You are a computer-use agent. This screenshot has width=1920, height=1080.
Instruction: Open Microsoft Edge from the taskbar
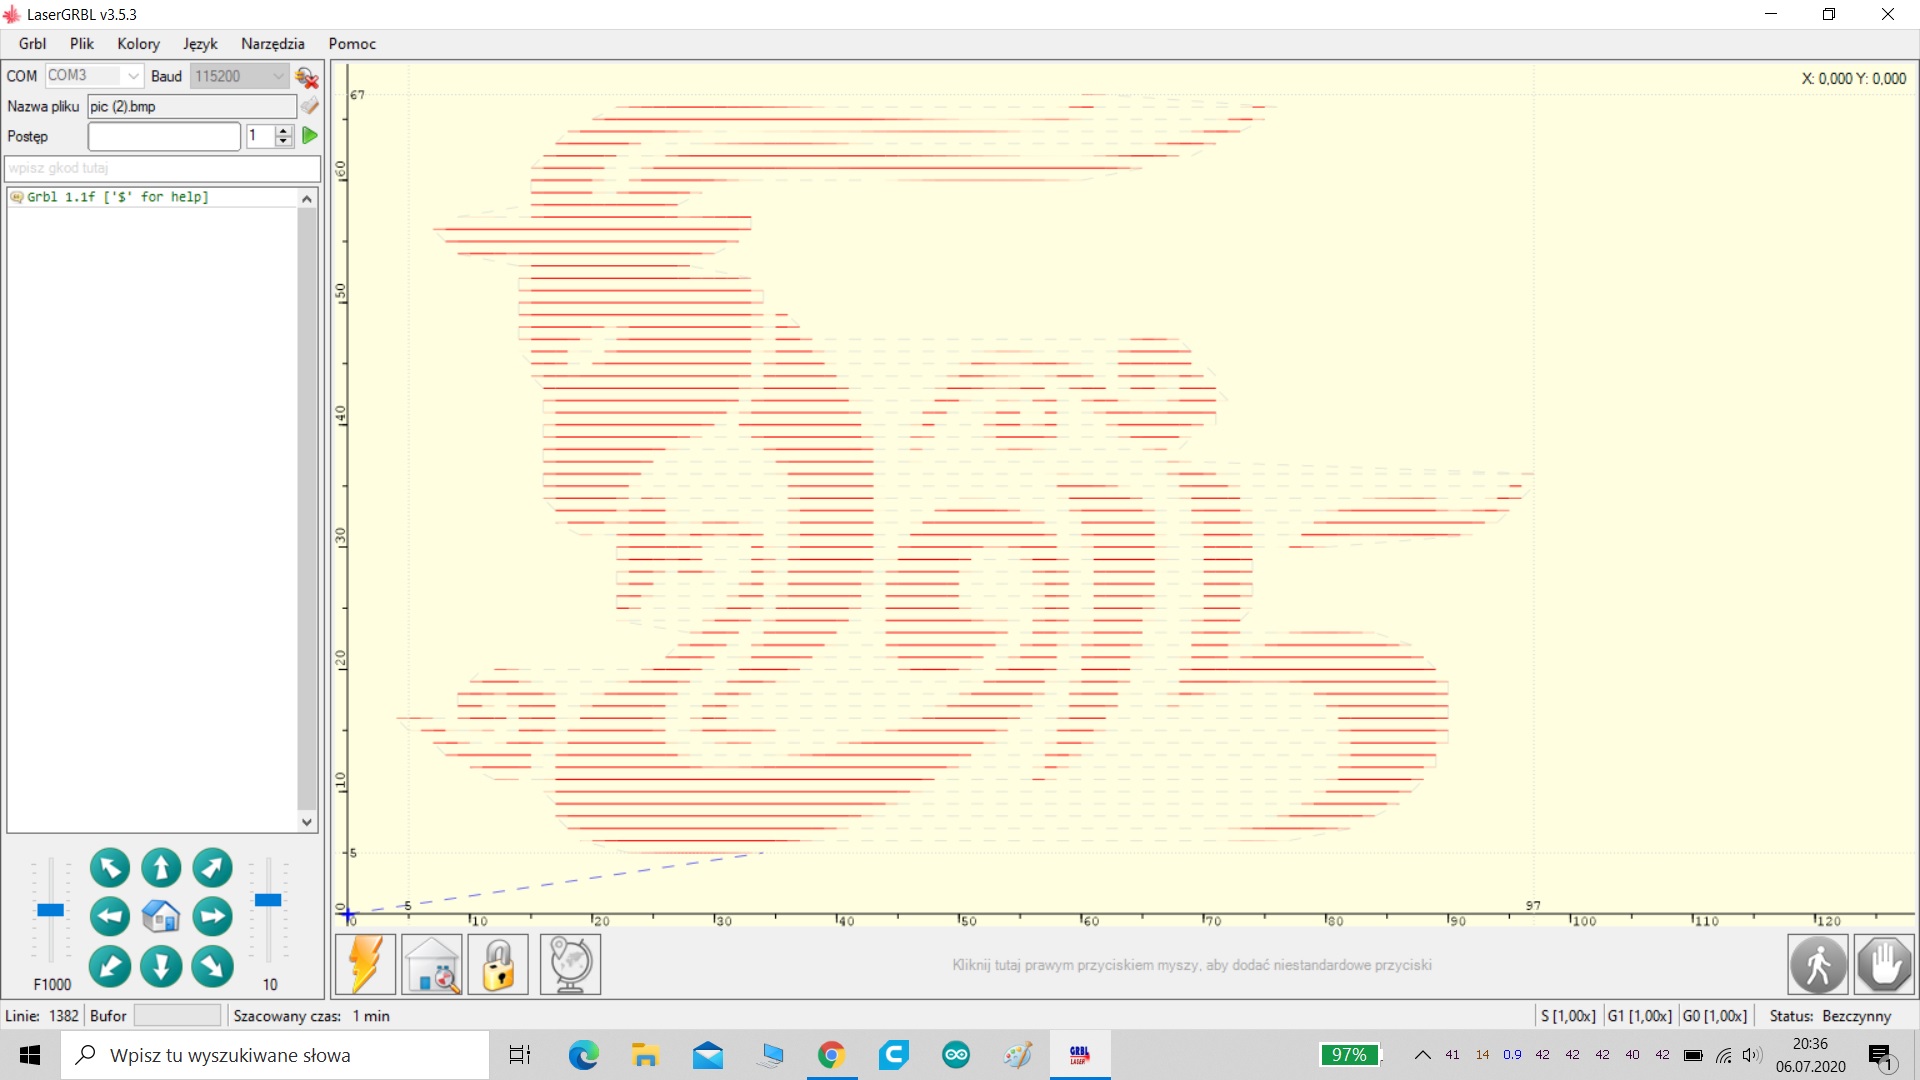coord(583,1055)
